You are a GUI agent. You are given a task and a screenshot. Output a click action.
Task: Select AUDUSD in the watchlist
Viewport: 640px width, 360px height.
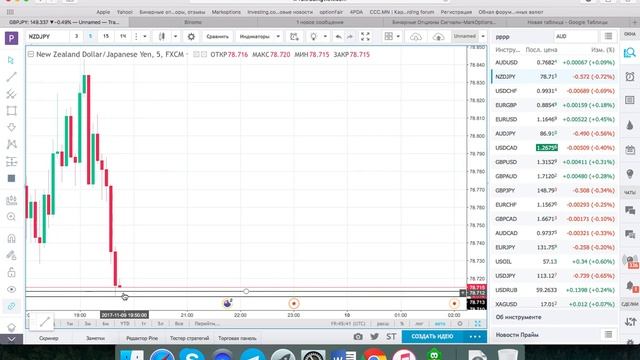coord(555,62)
